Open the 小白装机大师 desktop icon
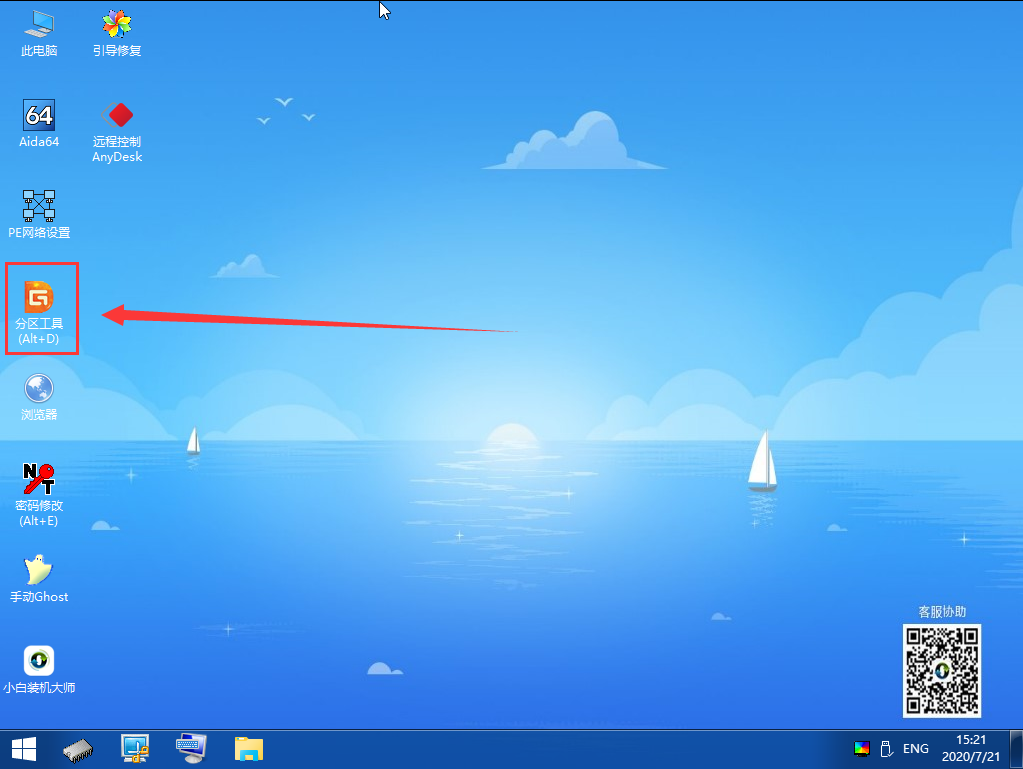Screen dimensions: 1023x769 pos(39,669)
